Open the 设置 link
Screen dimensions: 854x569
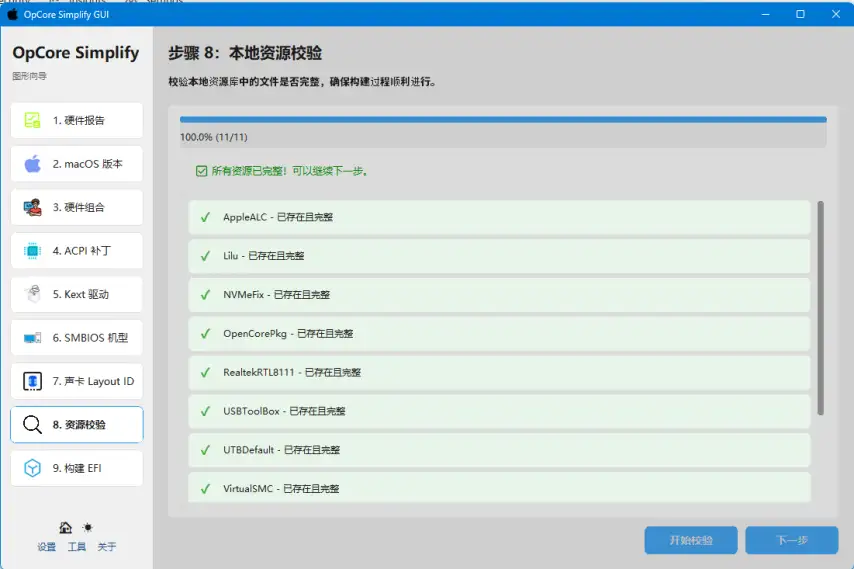point(46,547)
